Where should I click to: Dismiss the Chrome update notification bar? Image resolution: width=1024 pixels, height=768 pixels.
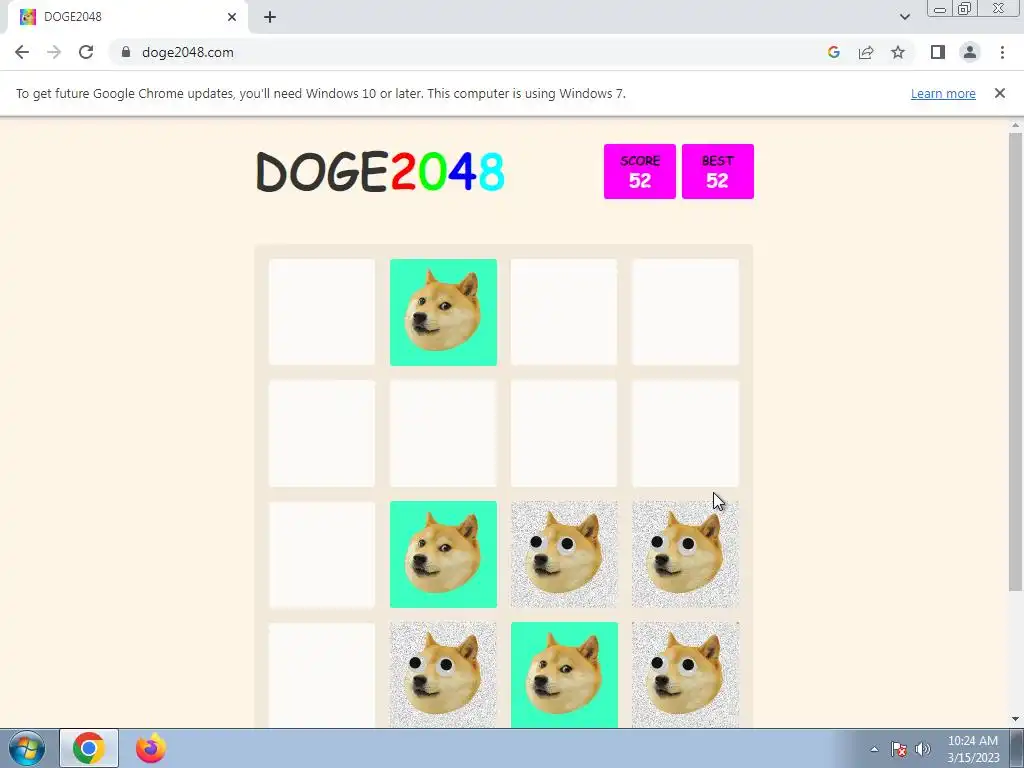(x=1000, y=93)
